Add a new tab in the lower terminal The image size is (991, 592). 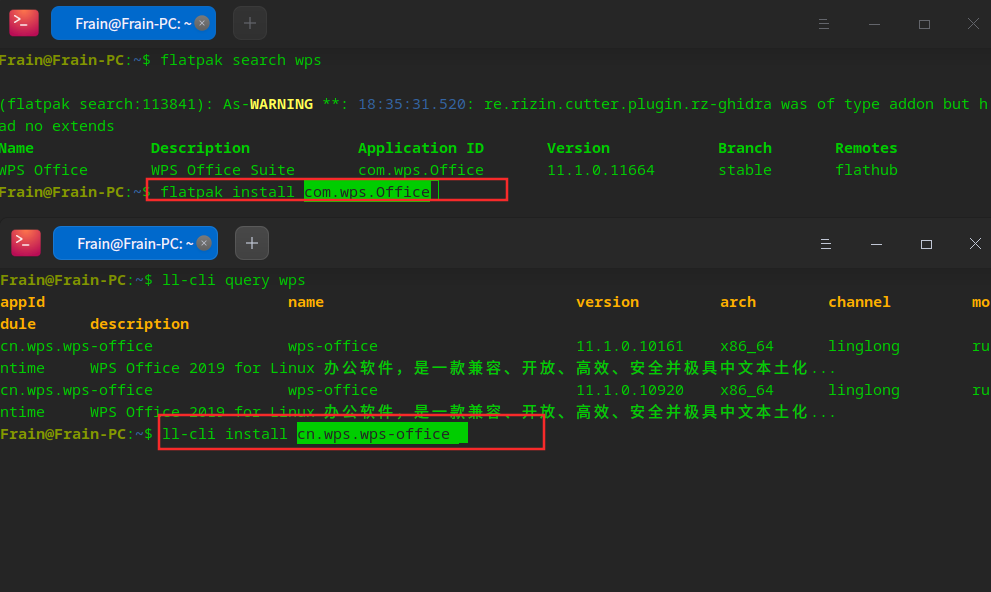point(252,243)
